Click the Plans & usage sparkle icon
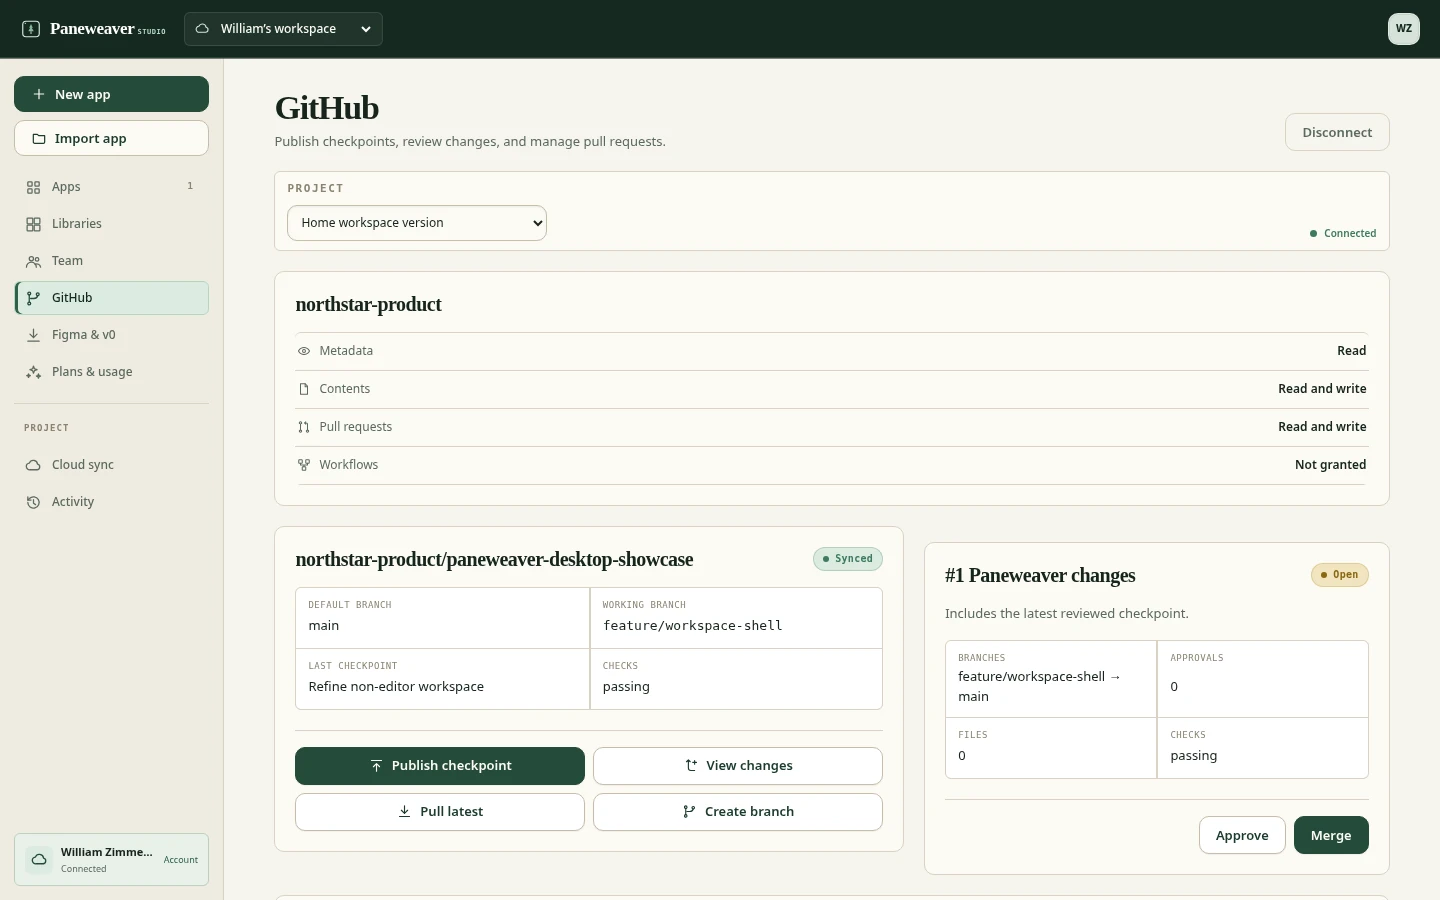The image size is (1440, 900). [33, 372]
